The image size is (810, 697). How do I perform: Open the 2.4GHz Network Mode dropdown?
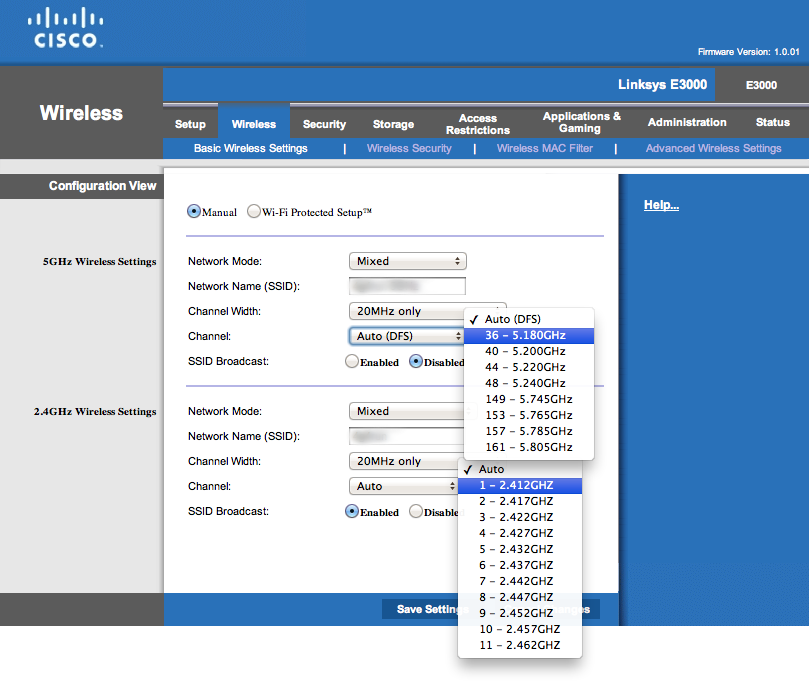click(407, 411)
